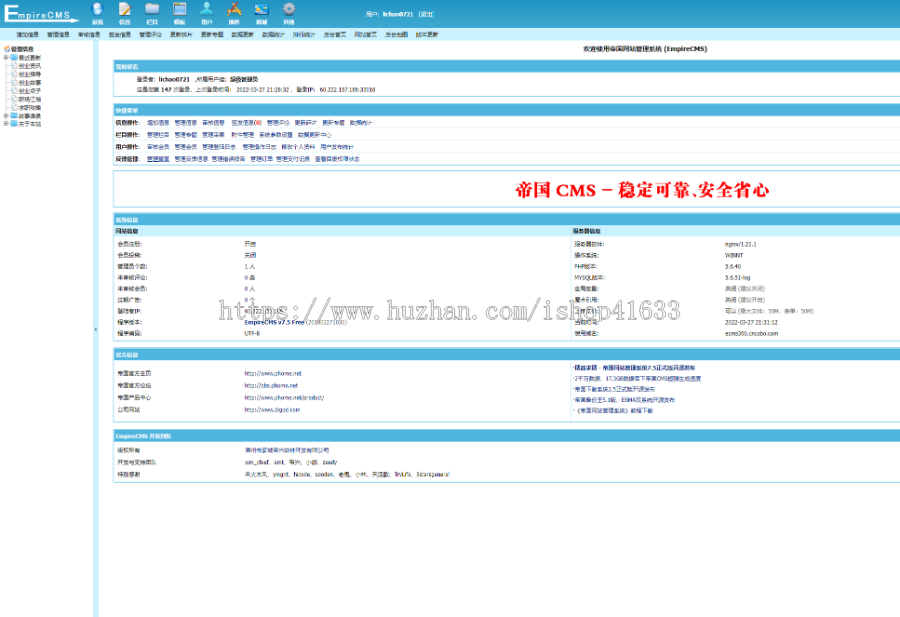Viewport: 900px width, 617px height.
Task: Click 管理支付记录 quick menu link
Action: point(293,159)
